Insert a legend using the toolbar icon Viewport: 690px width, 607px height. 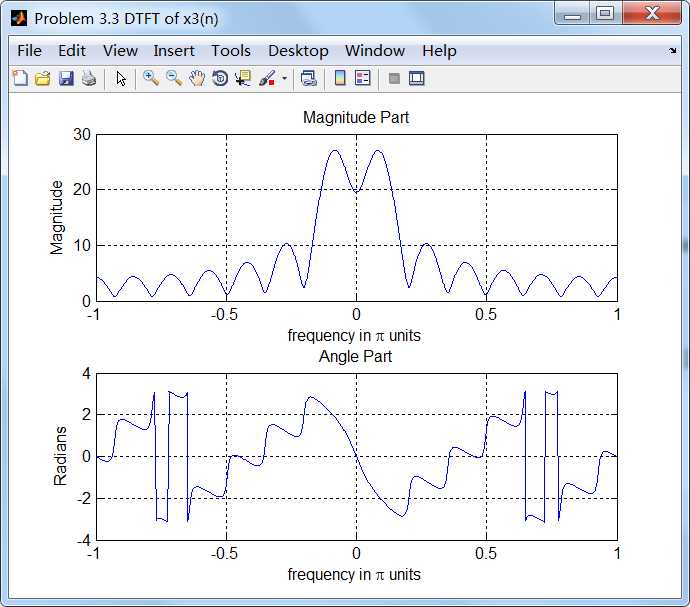pos(363,78)
